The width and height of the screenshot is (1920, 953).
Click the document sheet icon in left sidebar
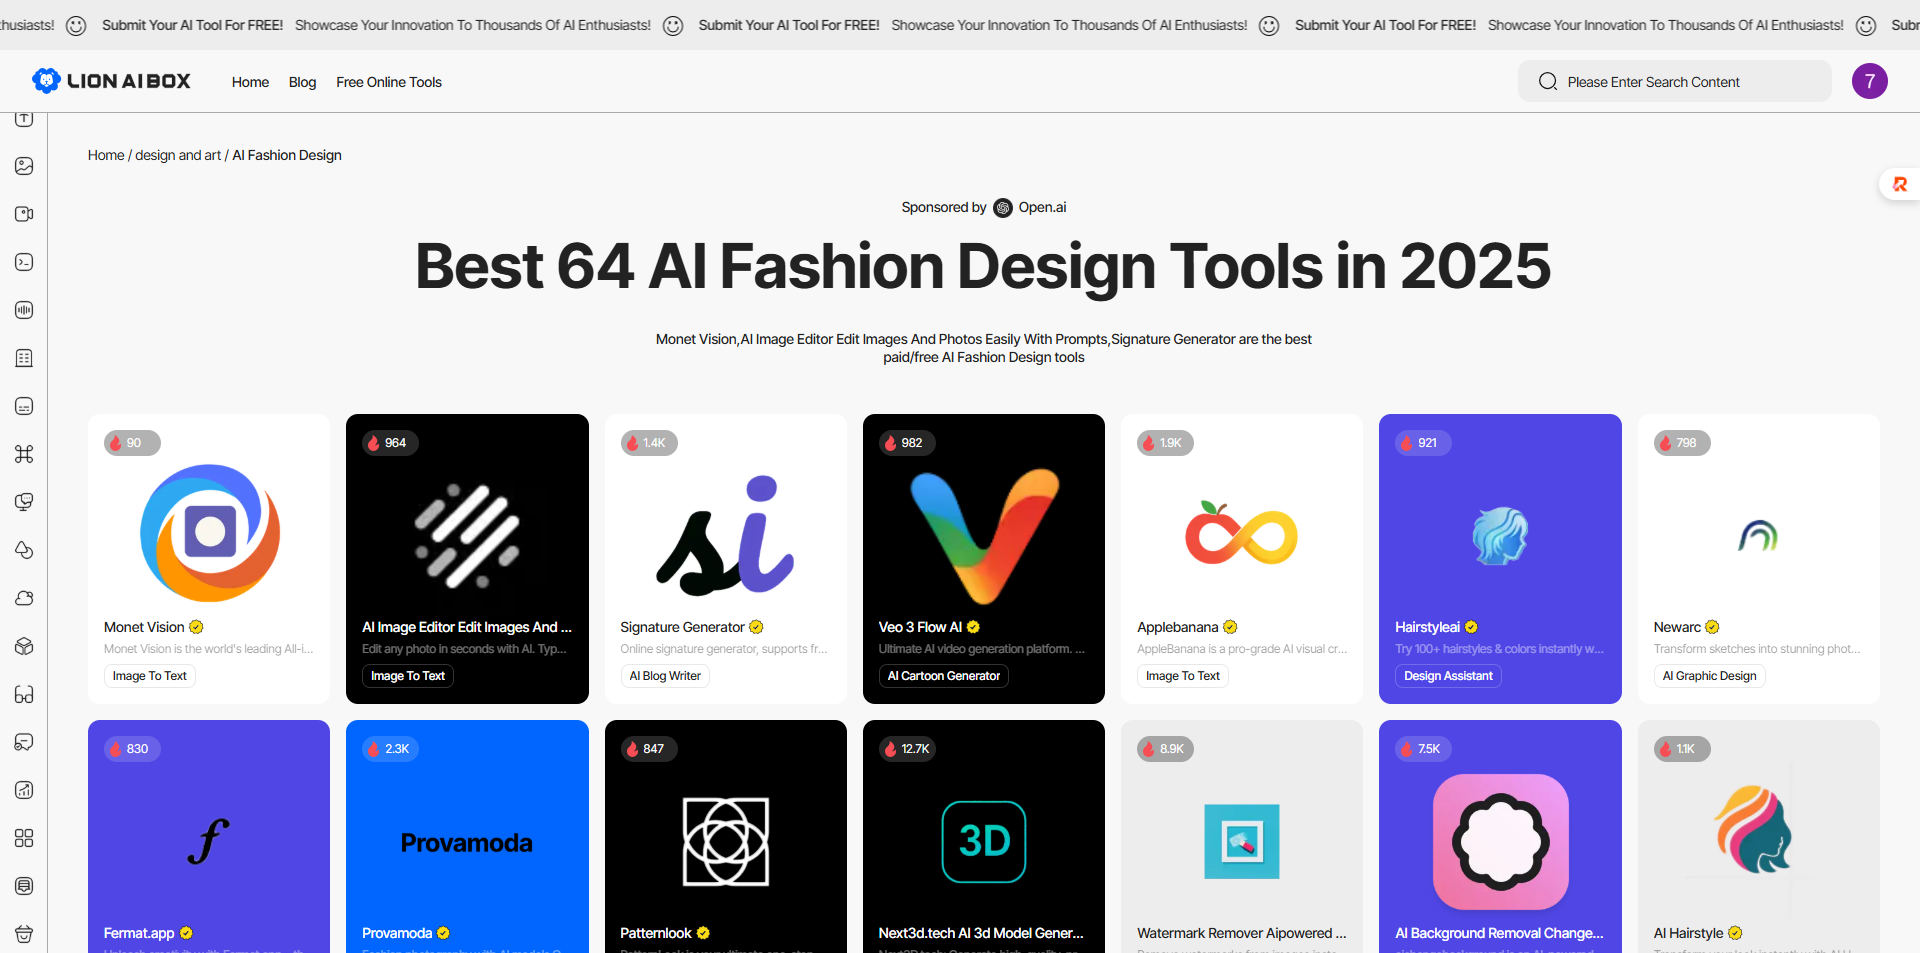click(x=24, y=358)
